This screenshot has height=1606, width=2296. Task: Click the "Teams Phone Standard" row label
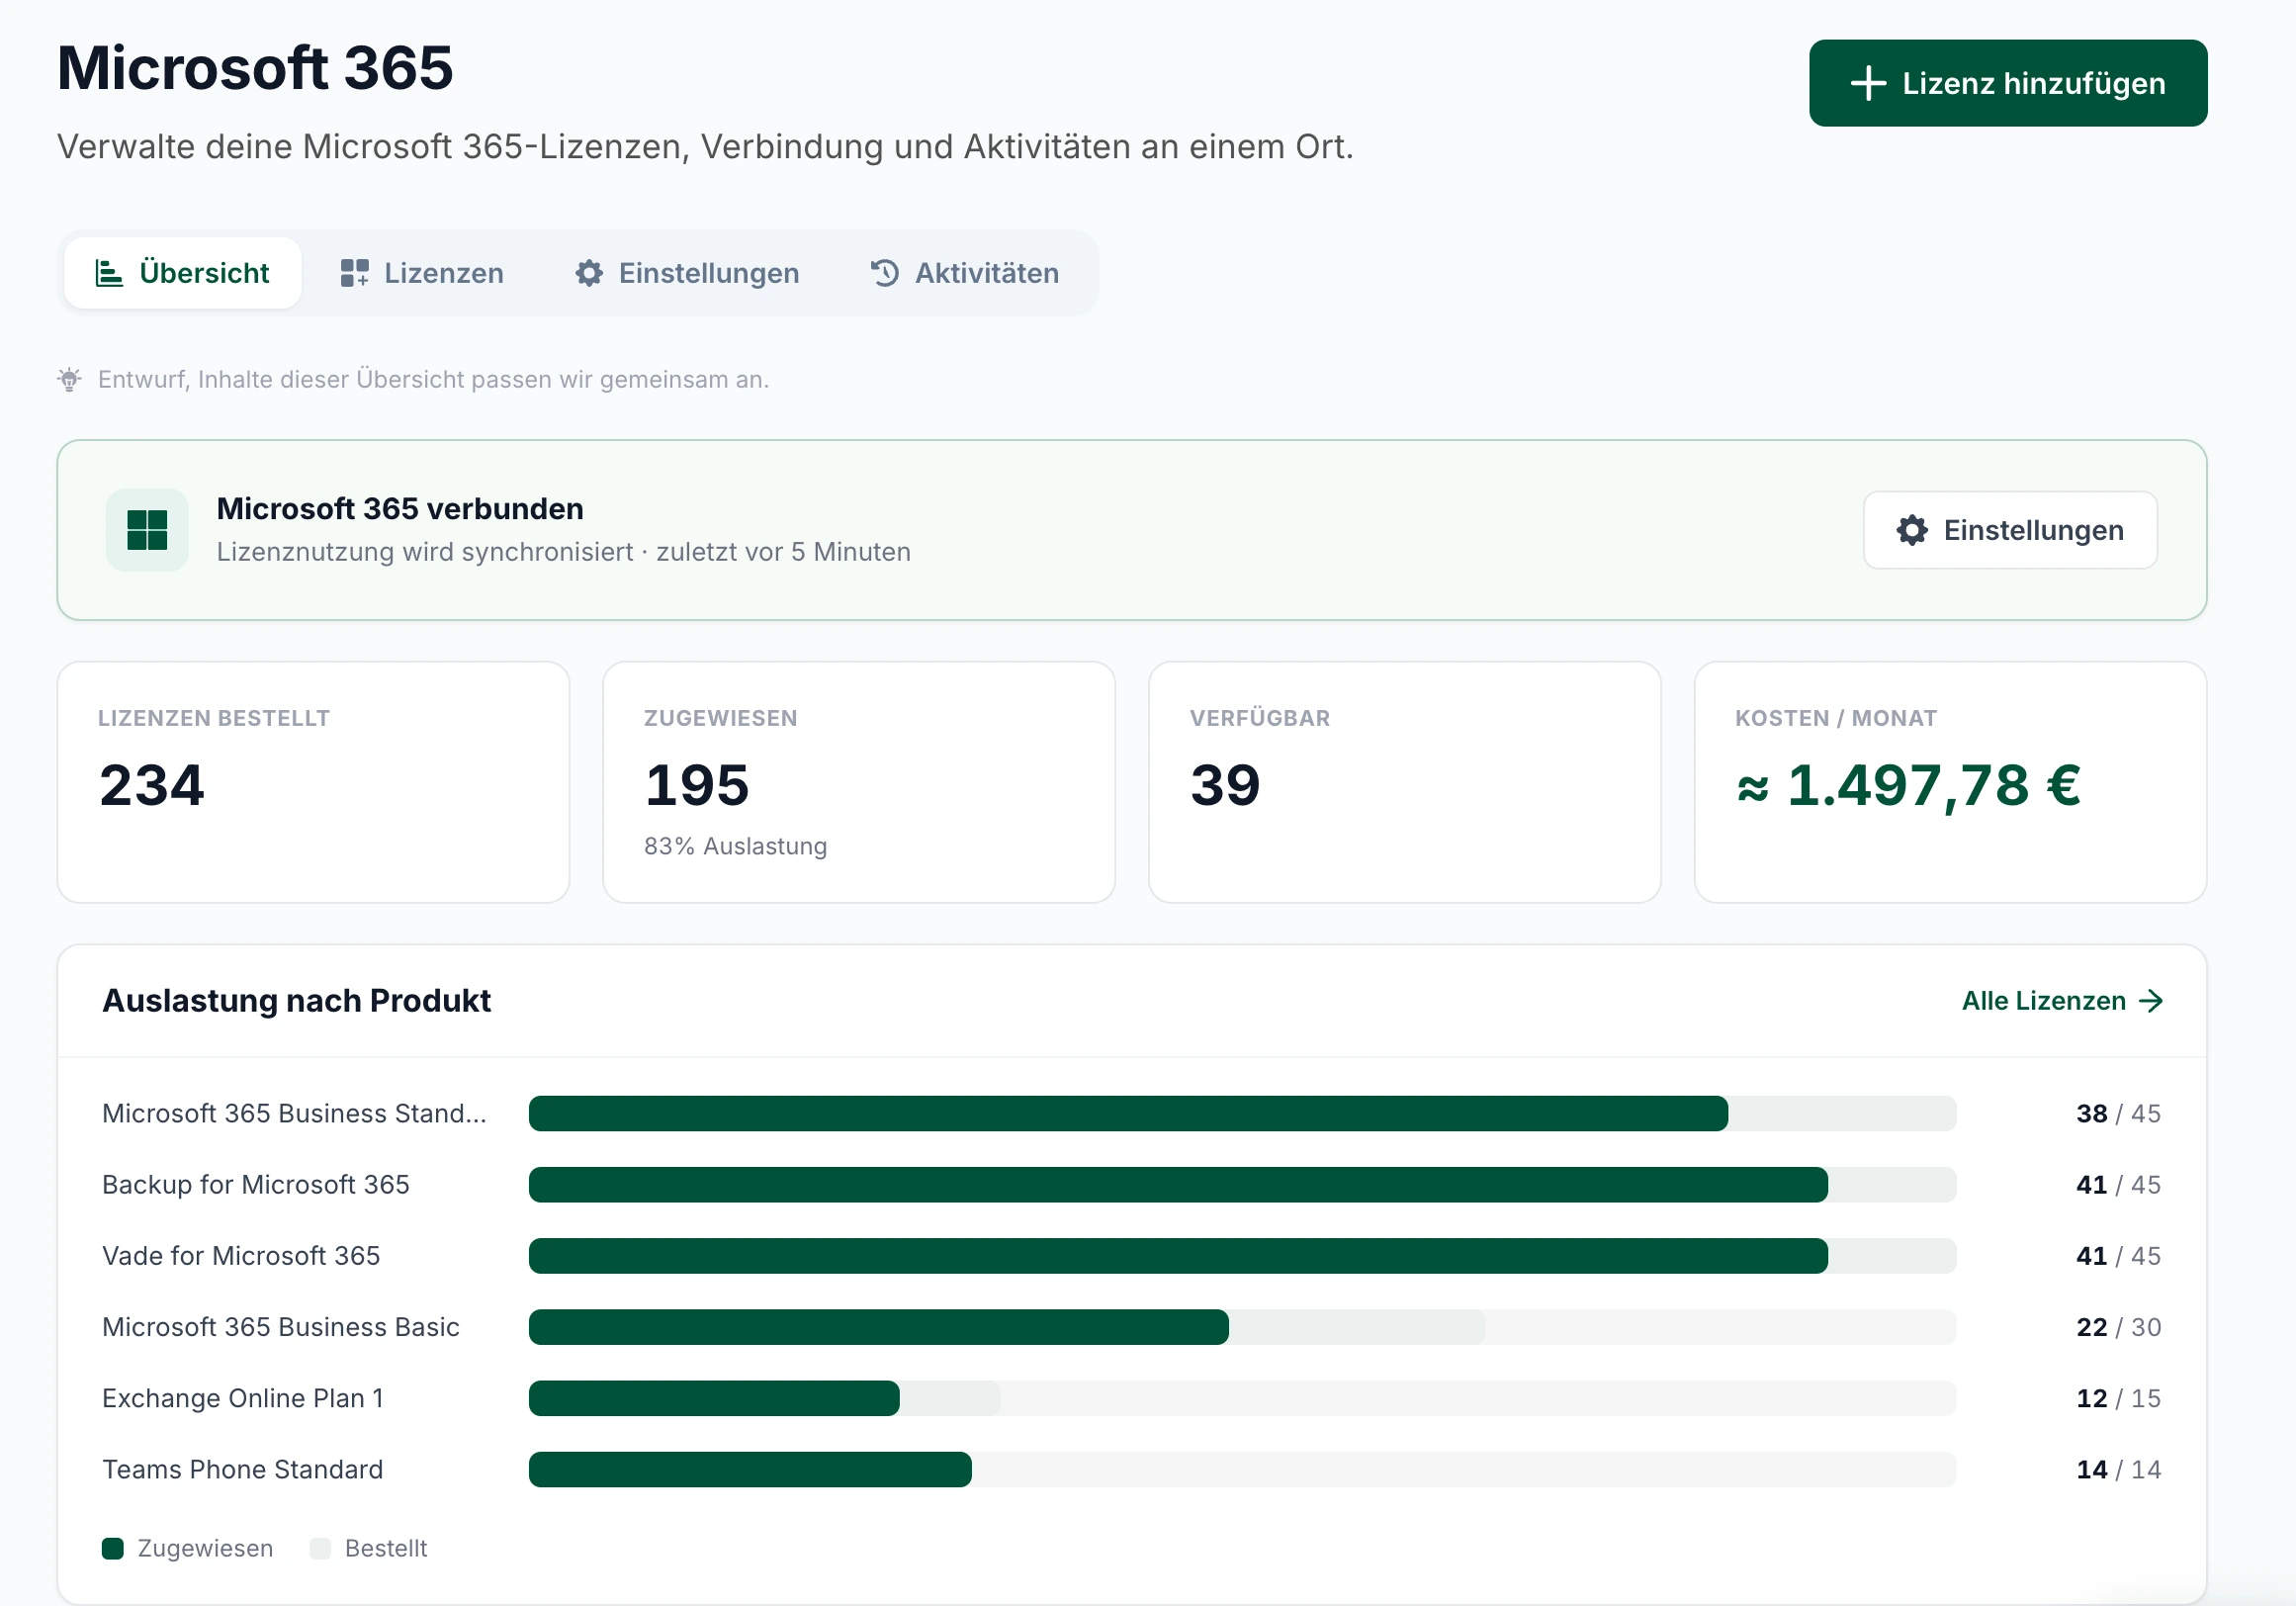click(x=243, y=1470)
